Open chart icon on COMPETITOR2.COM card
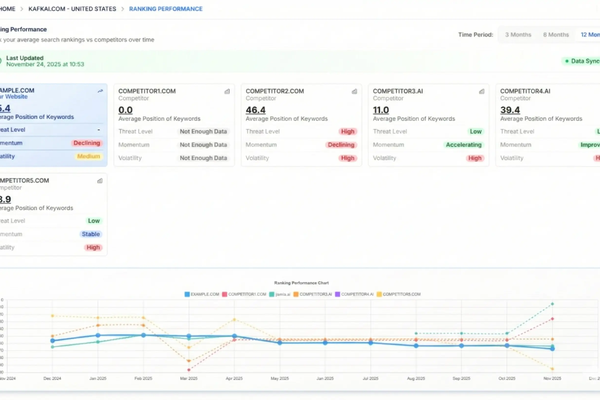 point(354,91)
